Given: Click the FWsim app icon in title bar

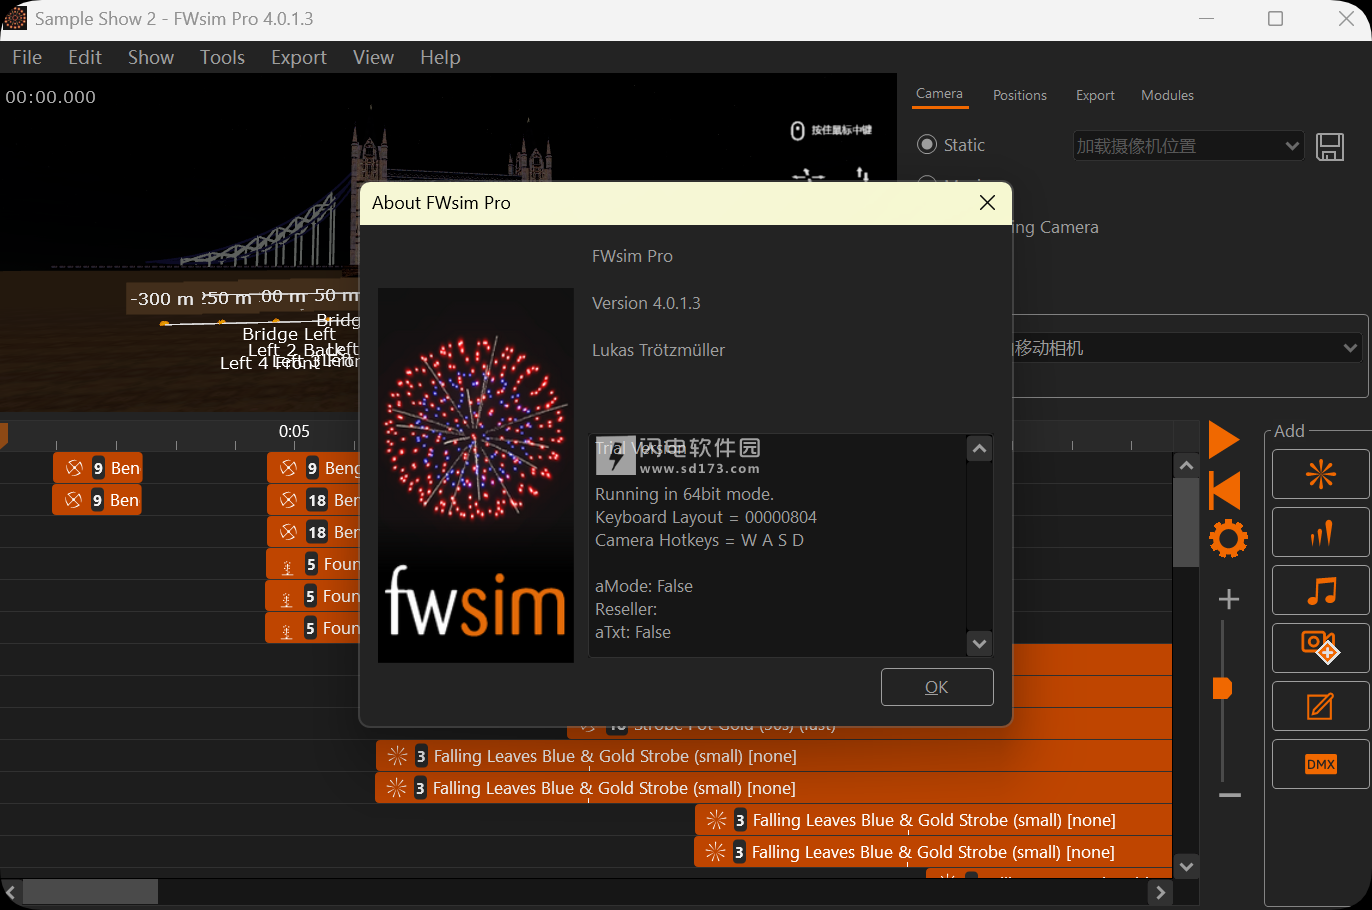Looking at the screenshot, I should [15, 18].
